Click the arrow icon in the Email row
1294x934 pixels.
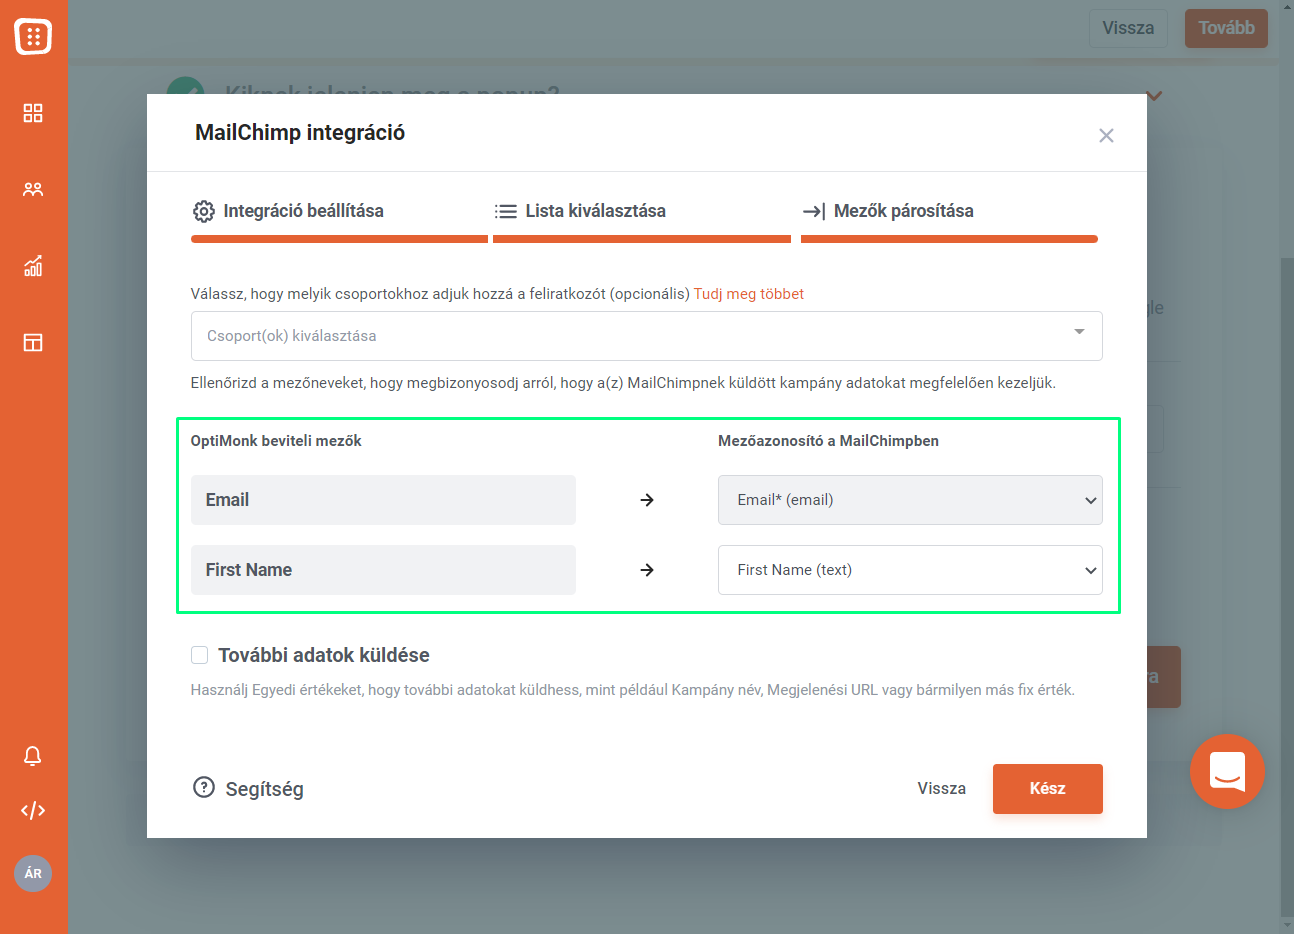coord(647,500)
